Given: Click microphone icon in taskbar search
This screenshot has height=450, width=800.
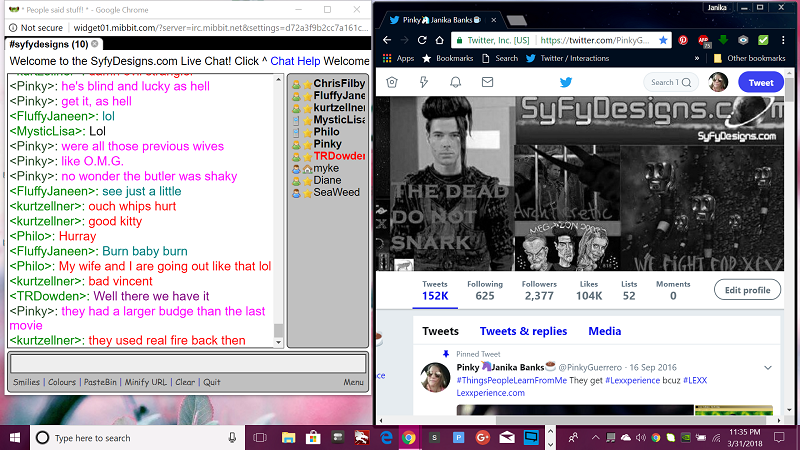Looking at the screenshot, I should (x=232, y=438).
